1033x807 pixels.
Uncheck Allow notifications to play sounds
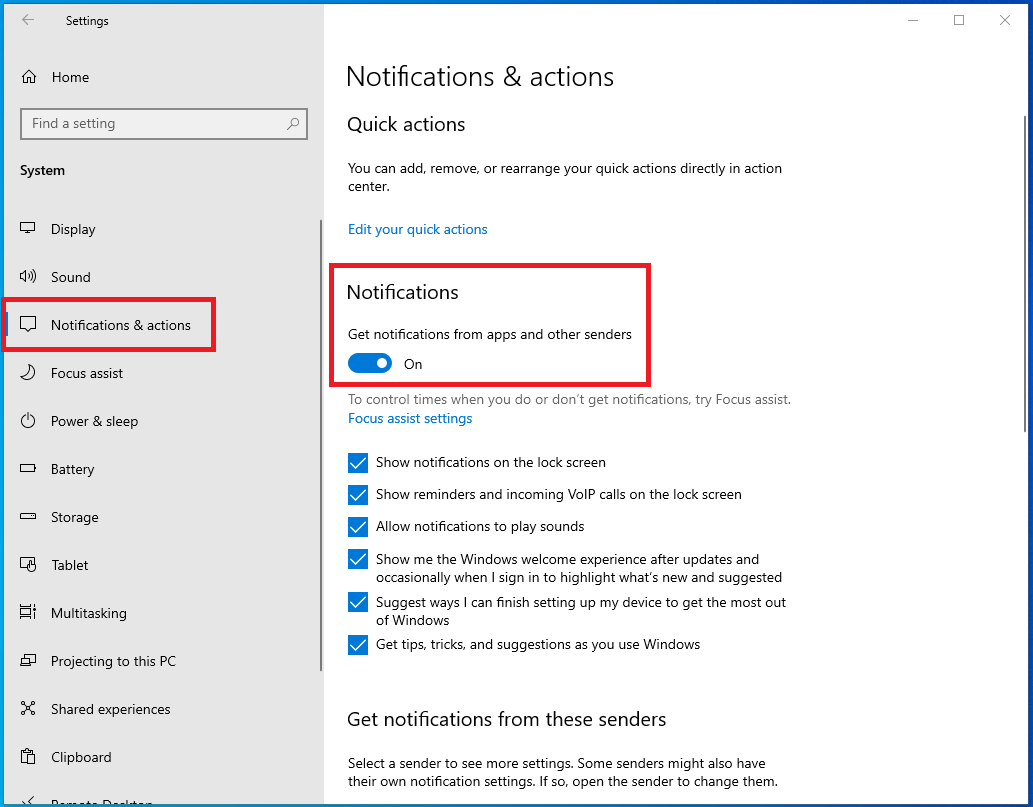click(358, 527)
